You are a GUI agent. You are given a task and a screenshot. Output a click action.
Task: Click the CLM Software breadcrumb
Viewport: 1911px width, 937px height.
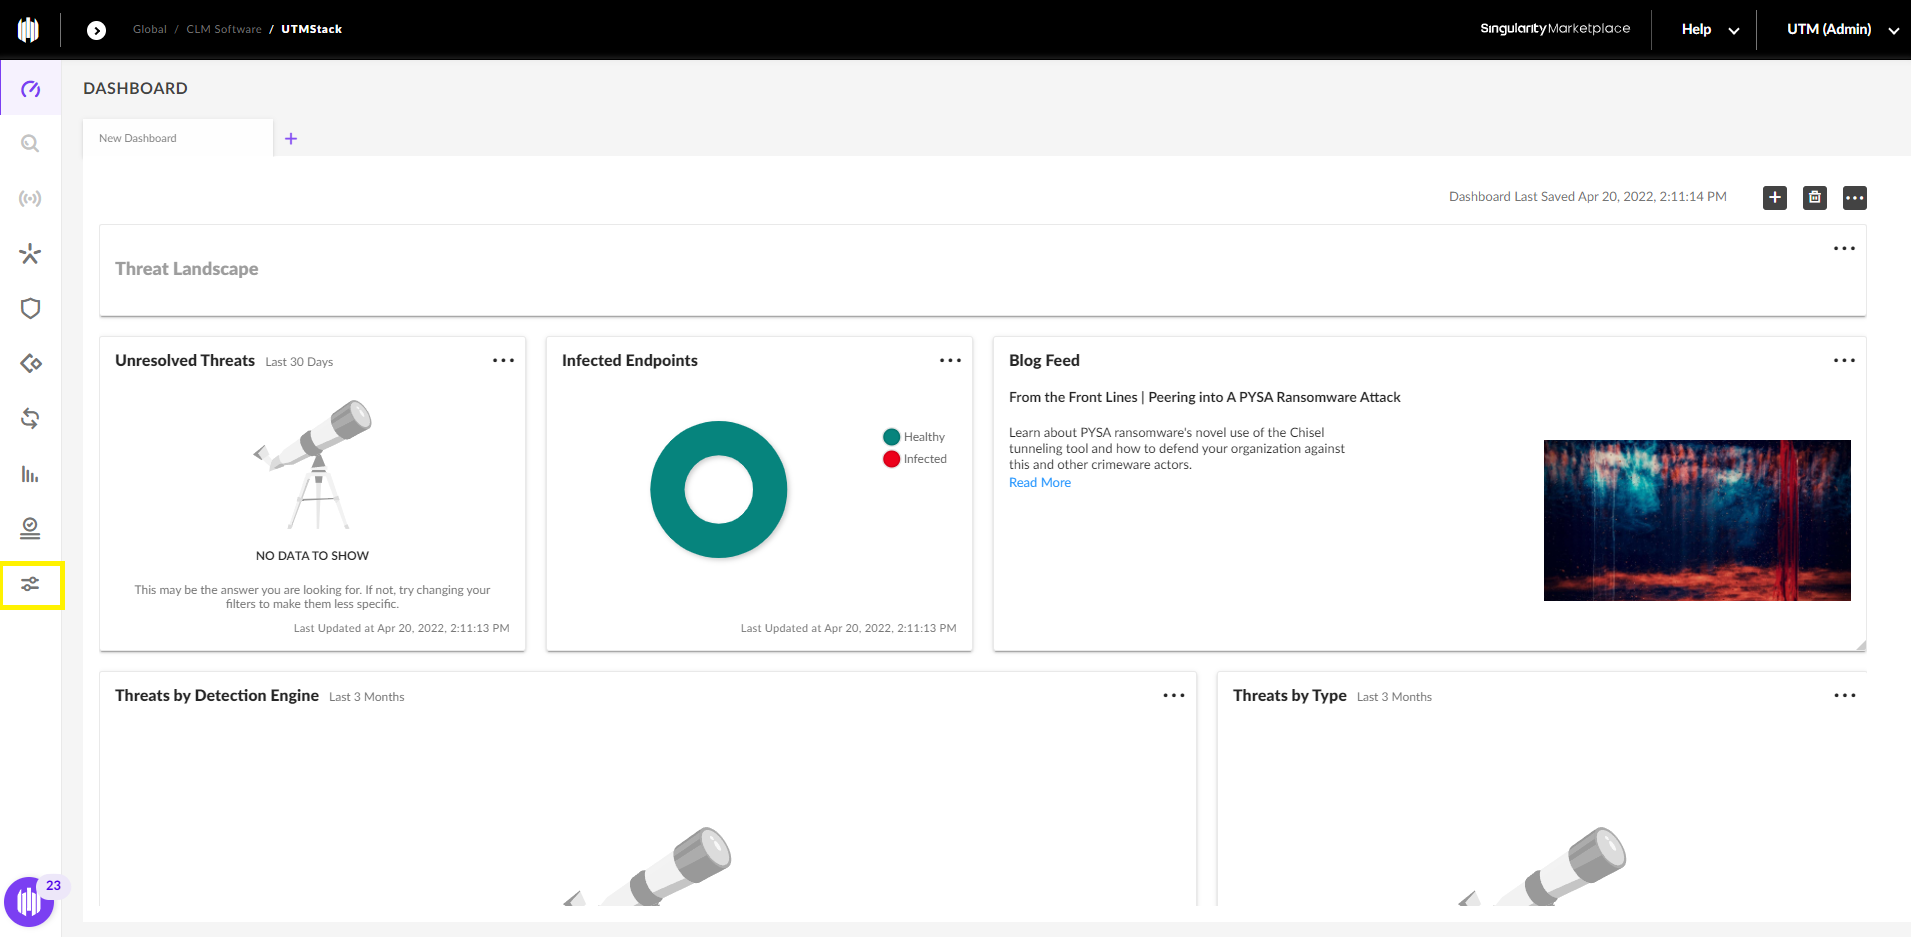pyautogui.click(x=224, y=29)
